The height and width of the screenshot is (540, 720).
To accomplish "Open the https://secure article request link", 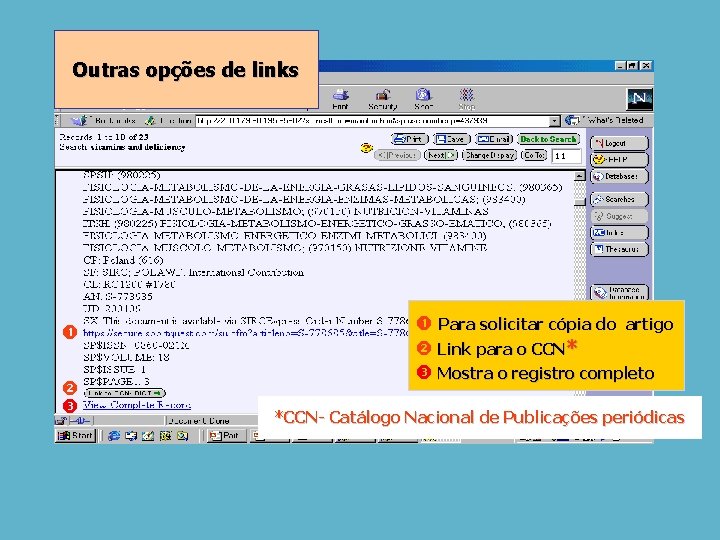I will (x=245, y=332).
